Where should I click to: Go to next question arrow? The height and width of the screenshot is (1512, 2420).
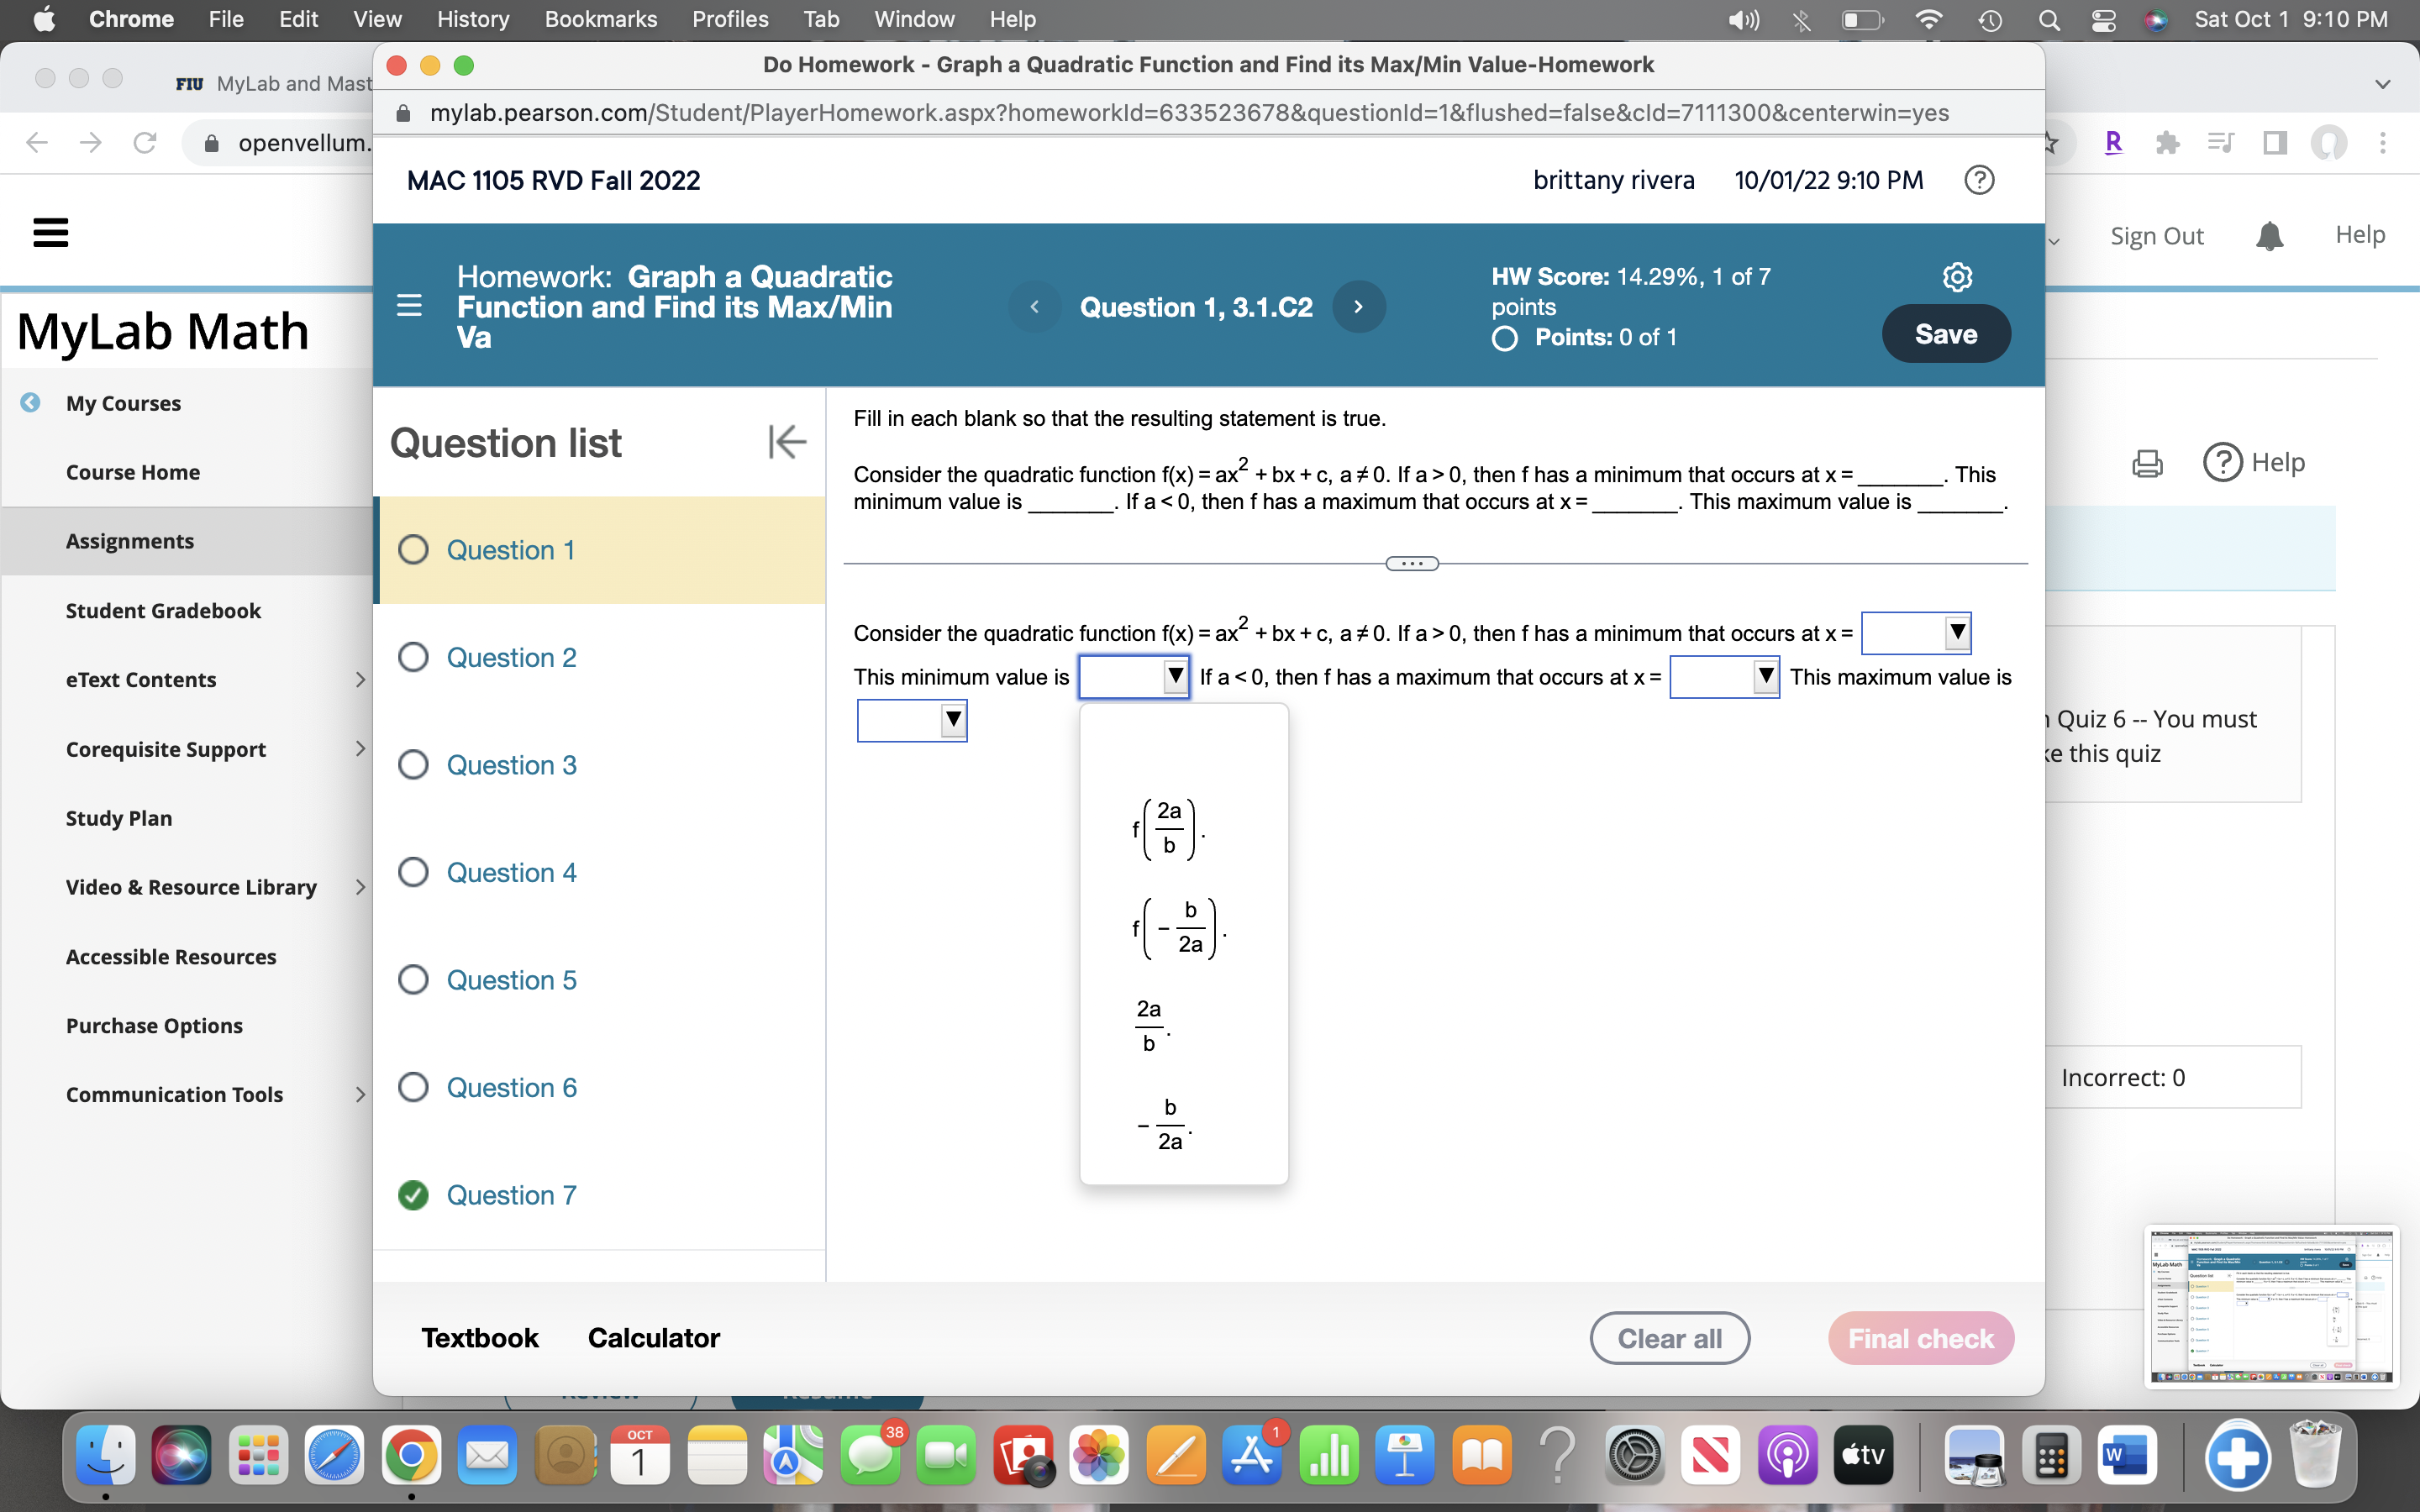coord(1358,307)
